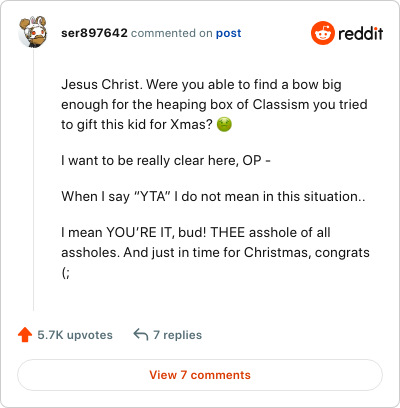The height and width of the screenshot is (408, 400).
Task: Click the nauseated face emoji
Action: [x=224, y=125]
